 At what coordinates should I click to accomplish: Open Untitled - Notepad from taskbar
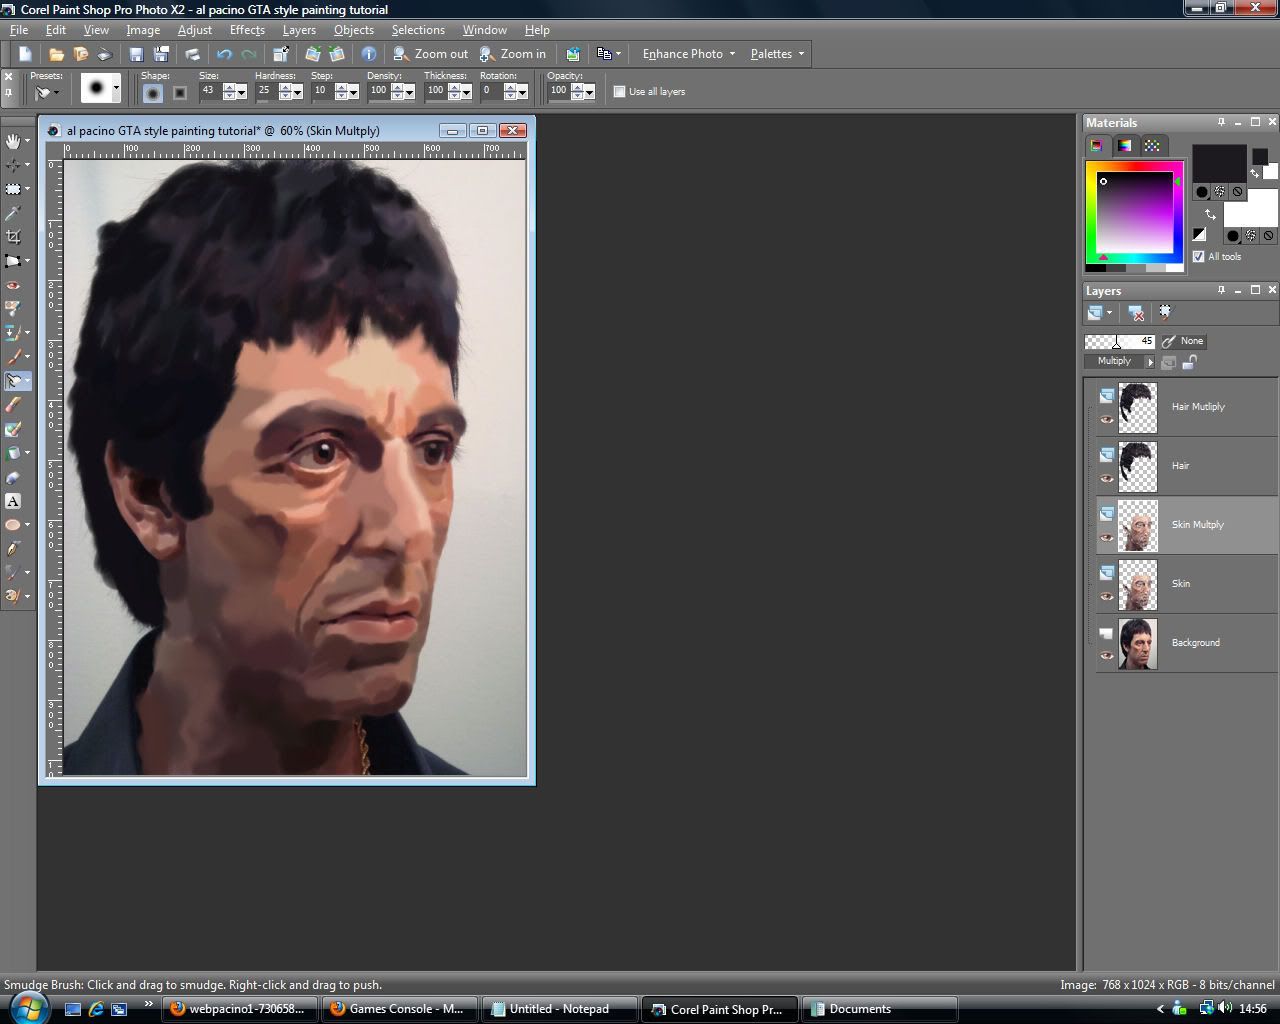tap(559, 1009)
